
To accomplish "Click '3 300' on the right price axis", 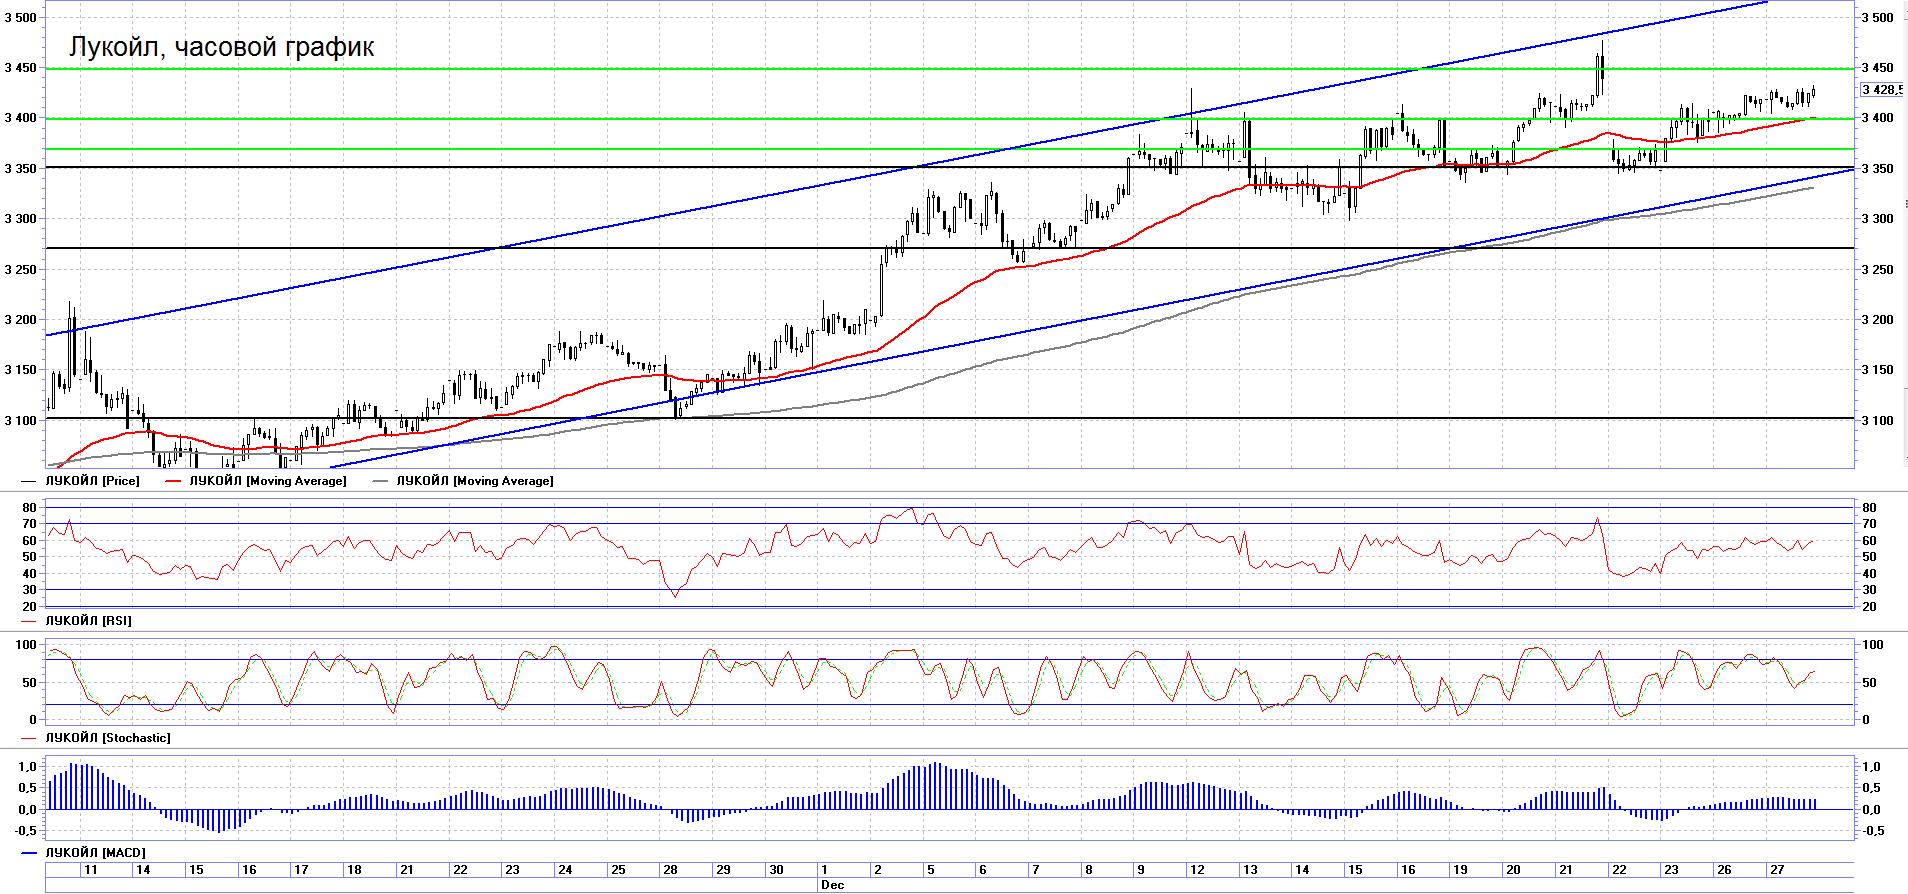I will 1877,219.
